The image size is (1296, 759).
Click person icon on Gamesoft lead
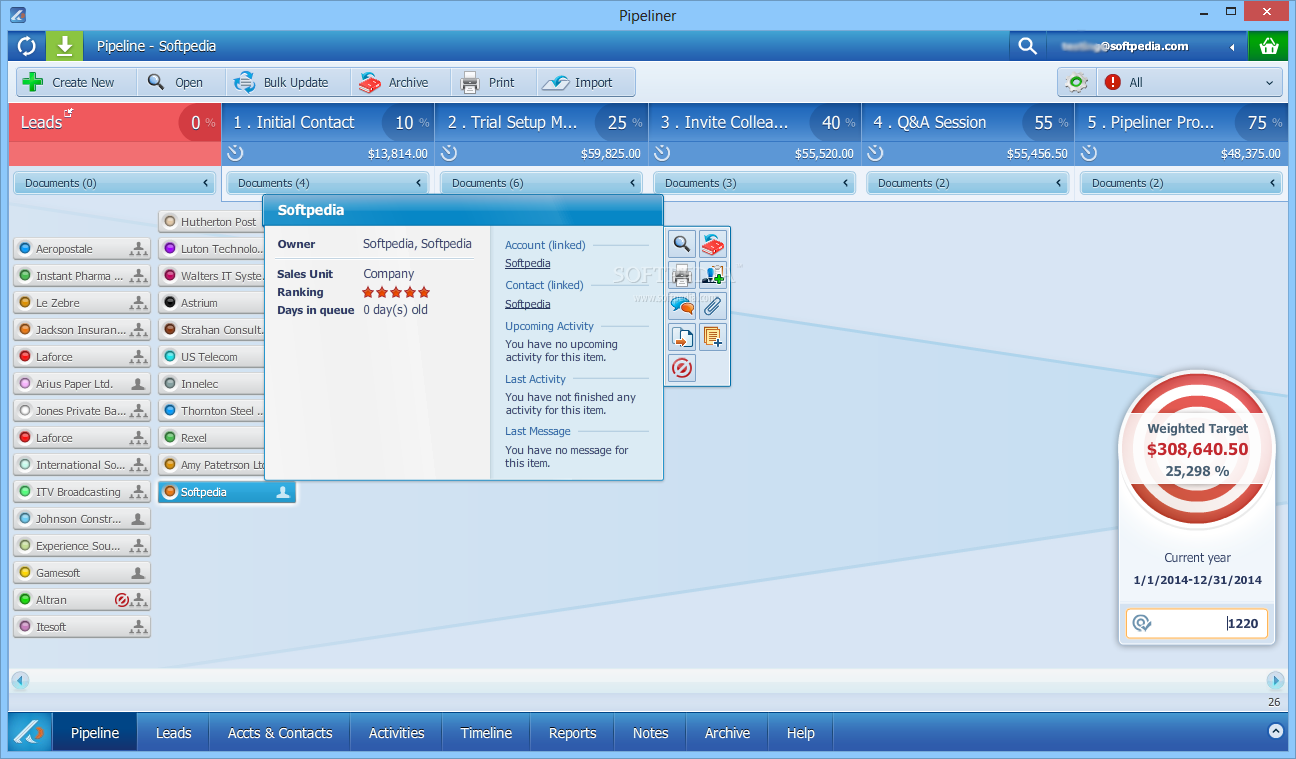[x=139, y=573]
